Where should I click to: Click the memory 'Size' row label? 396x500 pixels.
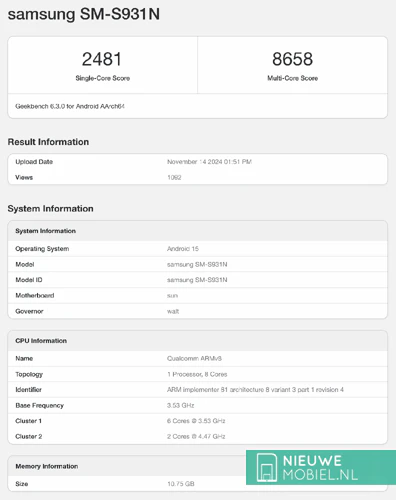[22, 484]
